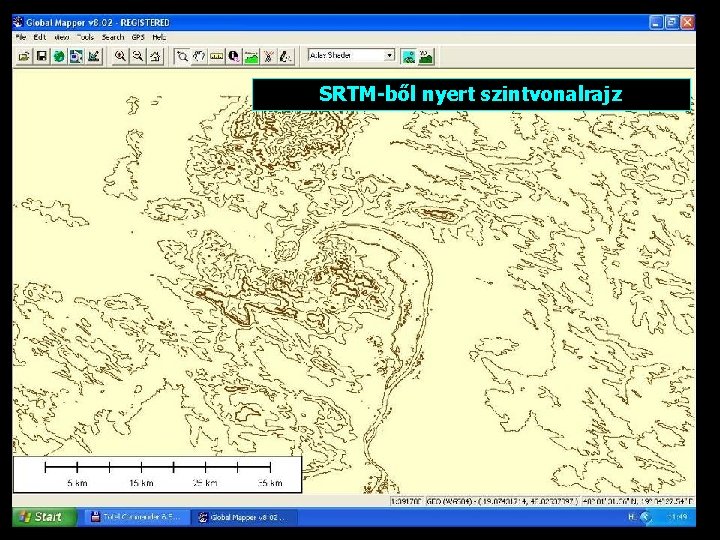Toggle the water display icon beside shader dropdown

coord(408,56)
